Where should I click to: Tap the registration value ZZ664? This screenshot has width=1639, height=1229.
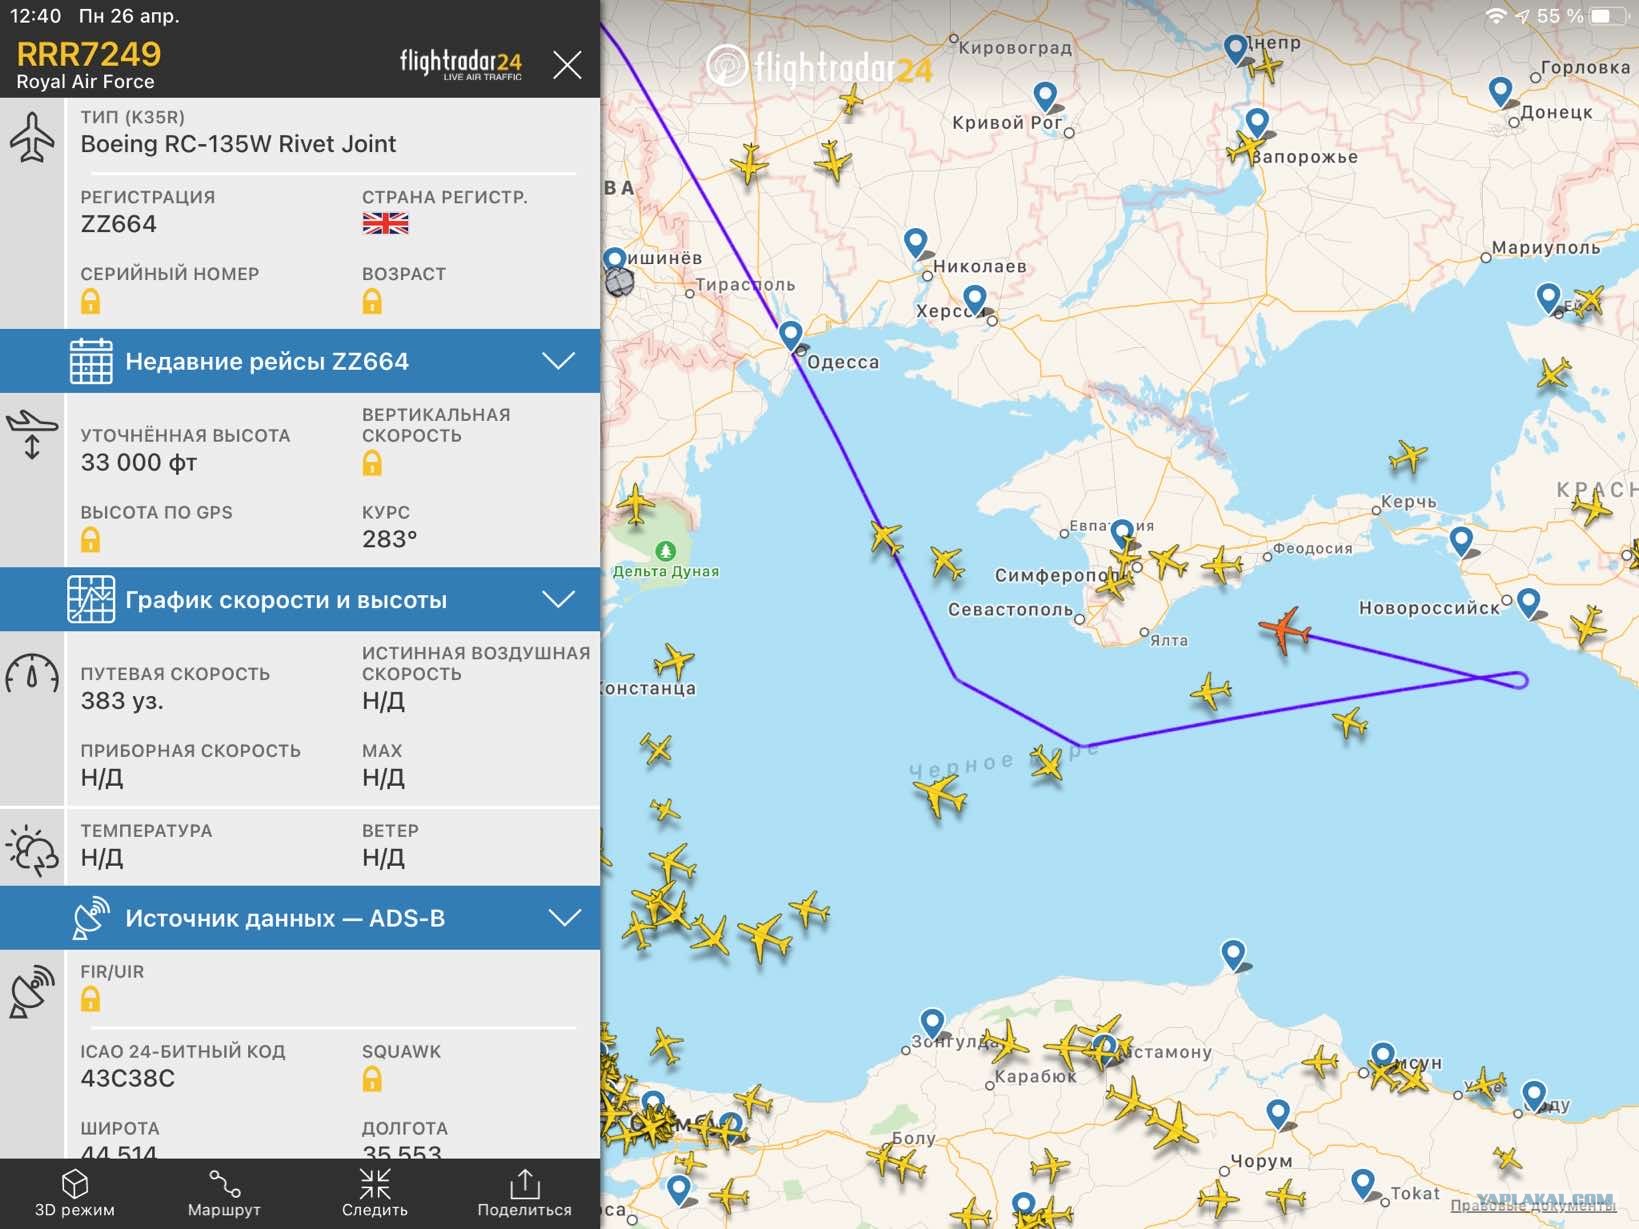click(119, 224)
